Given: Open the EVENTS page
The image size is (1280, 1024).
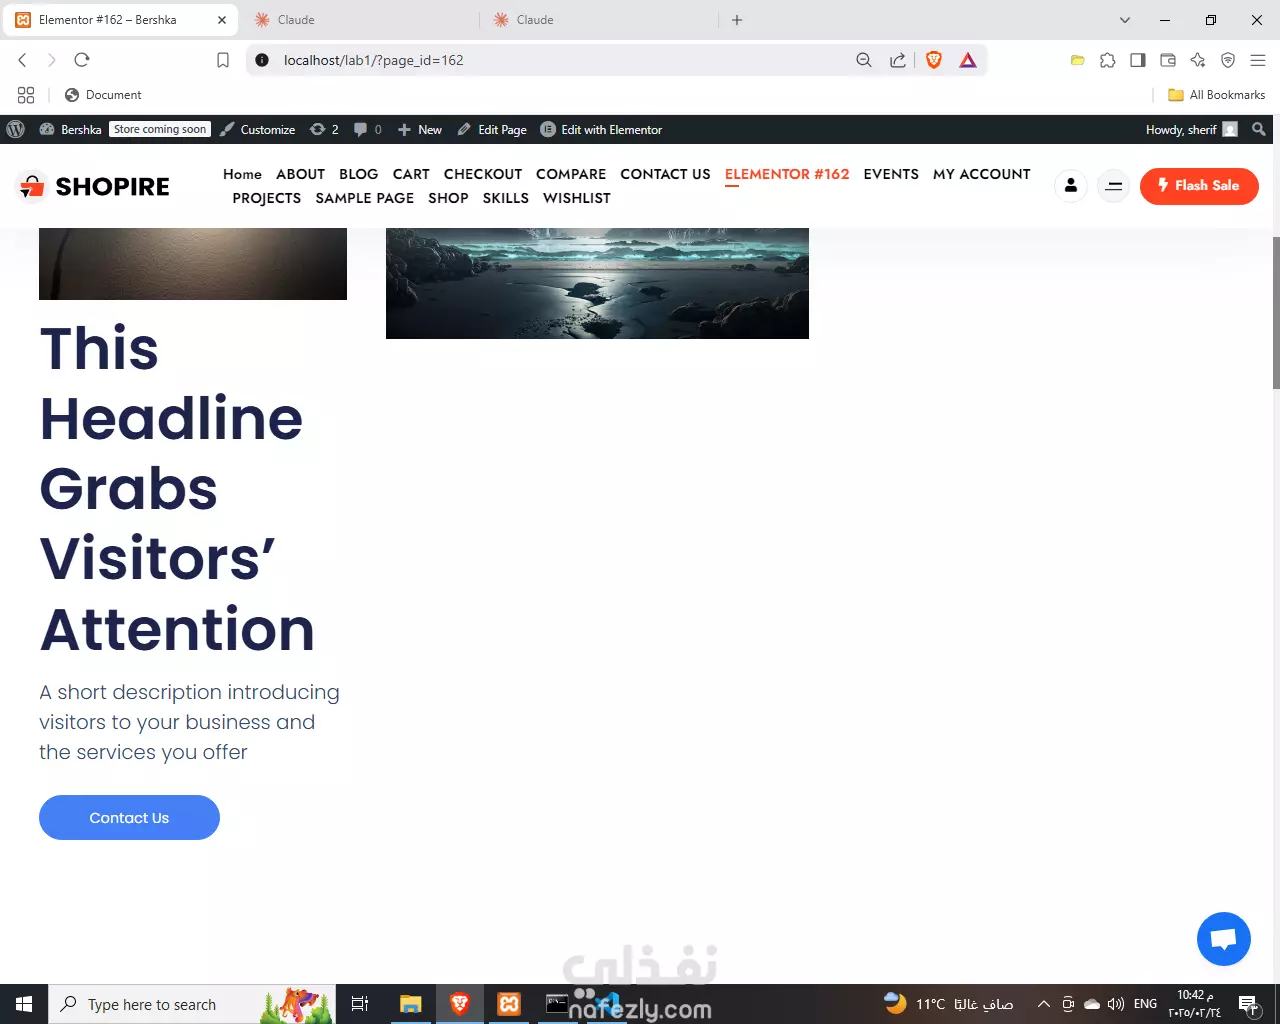Looking at the screenshot, I should [891, 174].
